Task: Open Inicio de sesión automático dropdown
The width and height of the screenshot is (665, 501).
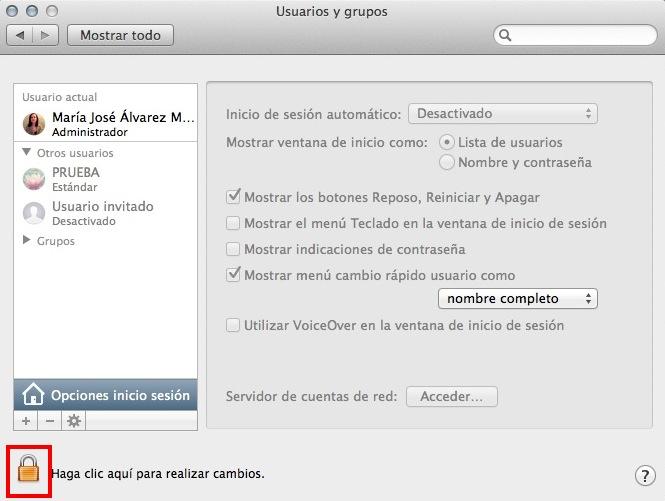Action: (x=503, y=114)
